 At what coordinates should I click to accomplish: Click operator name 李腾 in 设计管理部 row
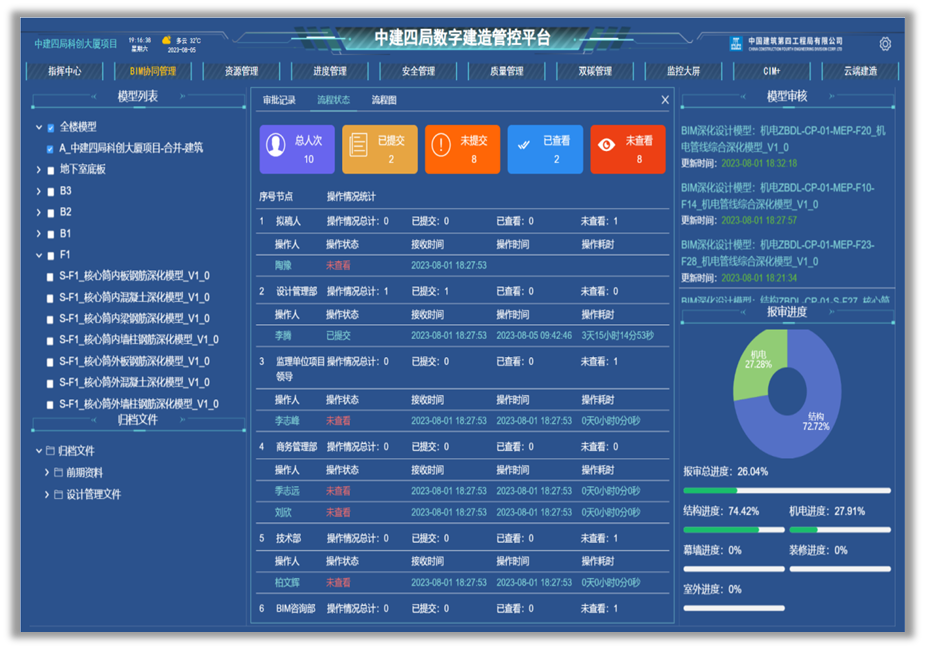(284, 336)
